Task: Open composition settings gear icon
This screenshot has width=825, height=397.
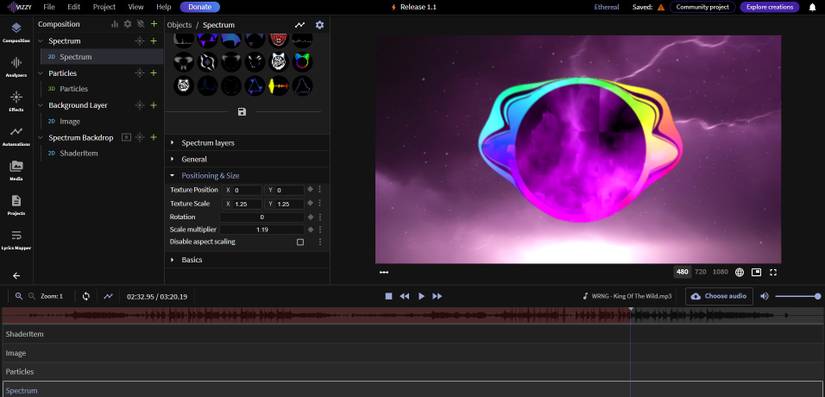Action: [x=127, y=24]
